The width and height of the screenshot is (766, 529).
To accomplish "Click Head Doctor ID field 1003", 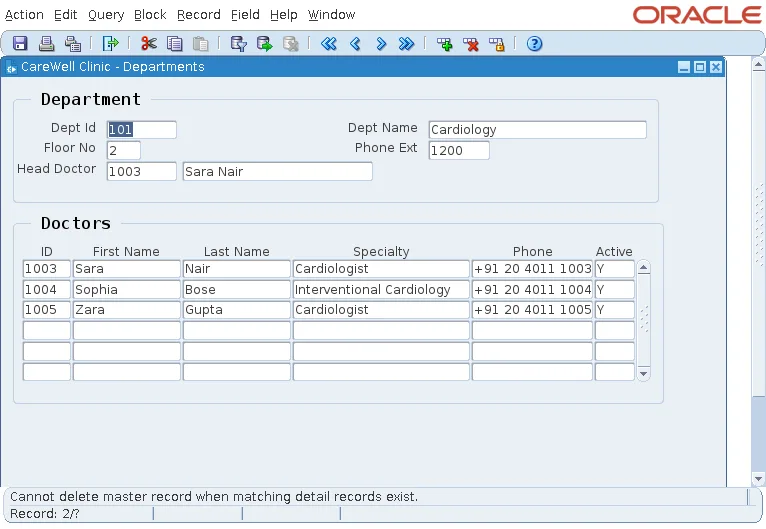I will [x=142, y=171].
